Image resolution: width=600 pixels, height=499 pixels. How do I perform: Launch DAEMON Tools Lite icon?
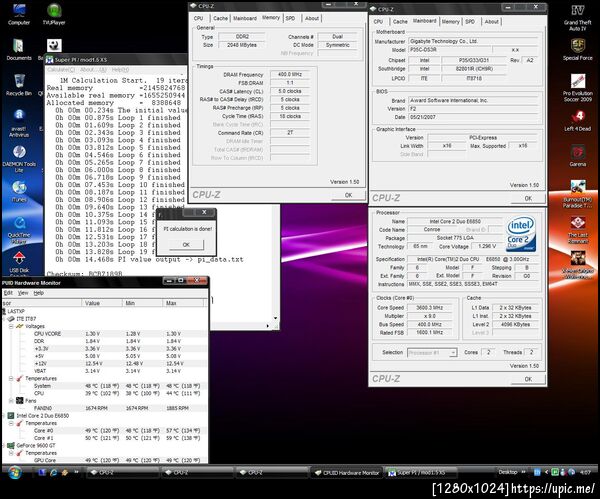18,158
